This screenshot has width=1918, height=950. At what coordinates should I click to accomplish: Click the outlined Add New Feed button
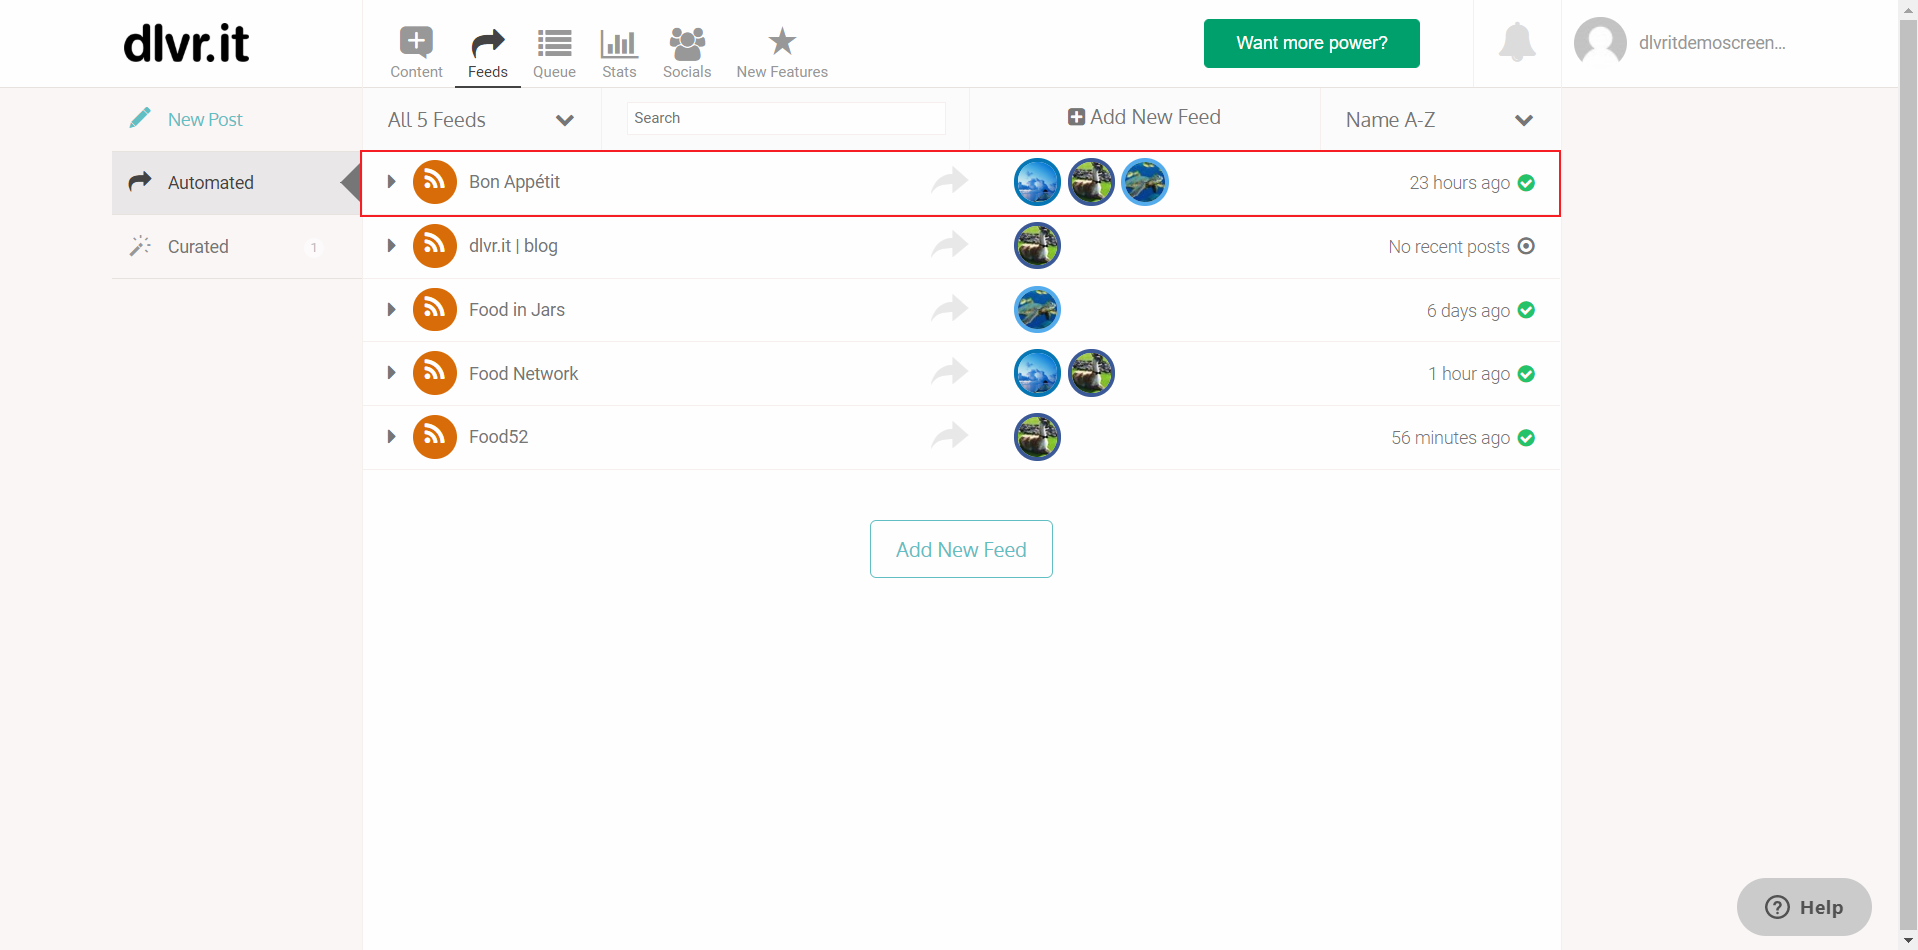(x=961, y=549)
